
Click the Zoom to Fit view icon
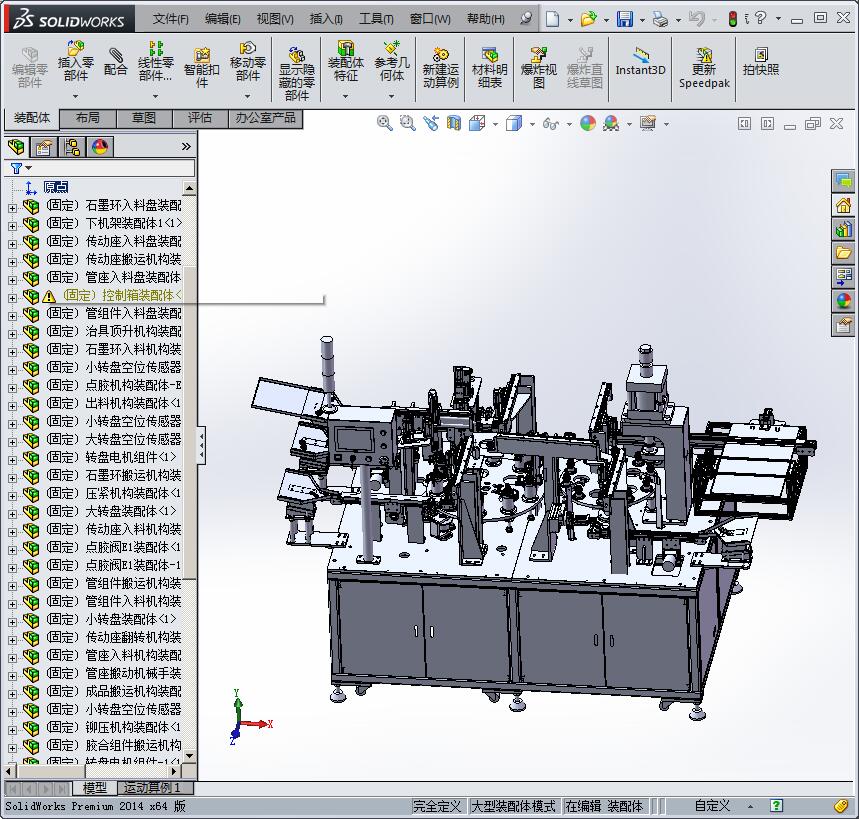coord(384,123)
